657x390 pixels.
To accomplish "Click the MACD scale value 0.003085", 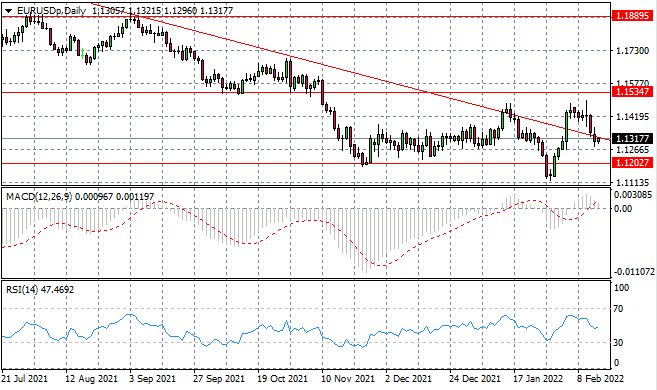I will pyautogui.click(x=633, y=194).
